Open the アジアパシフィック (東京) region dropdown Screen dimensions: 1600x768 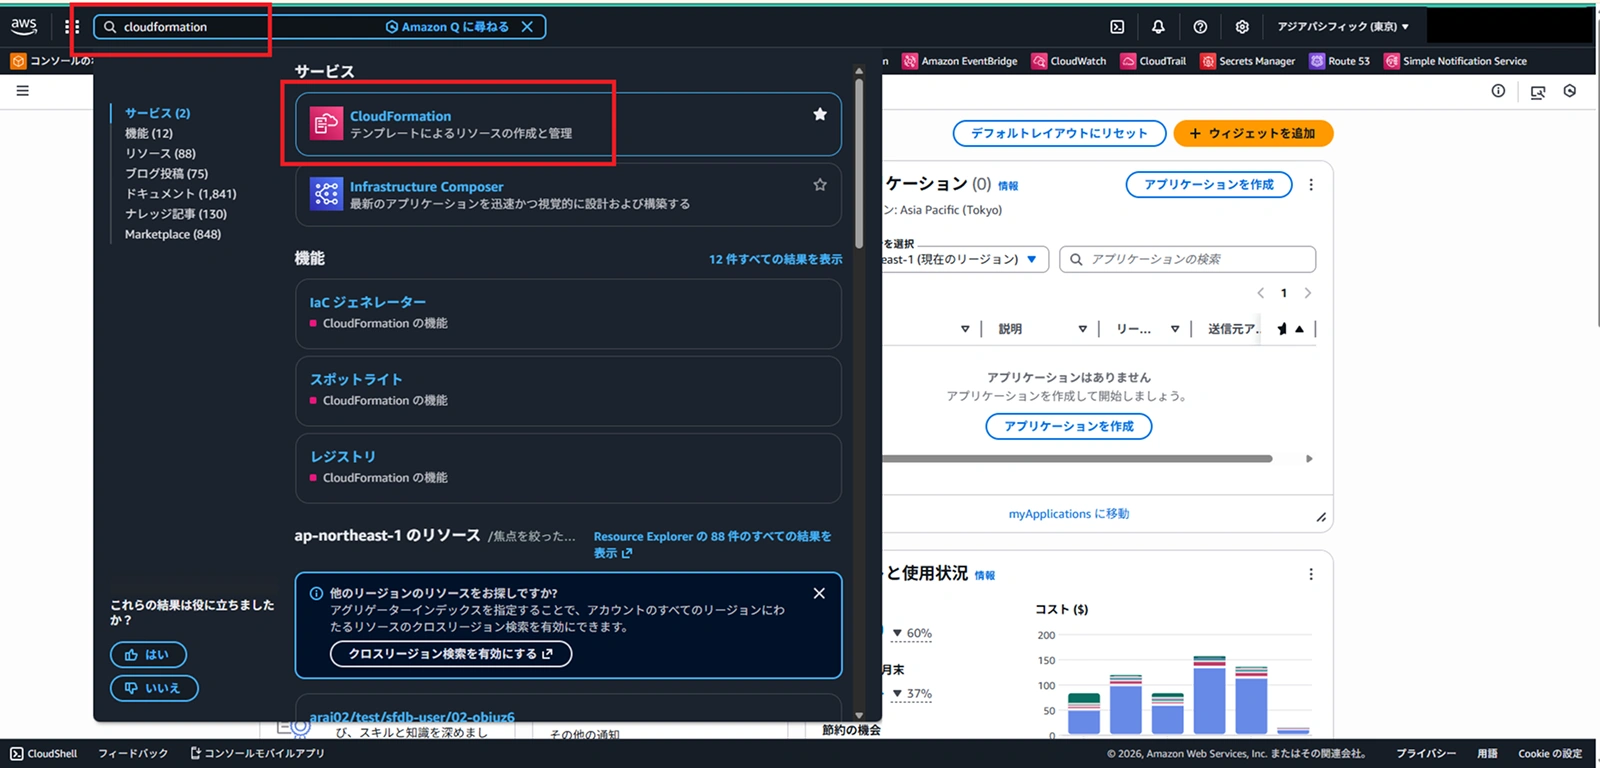point(1343,27)
